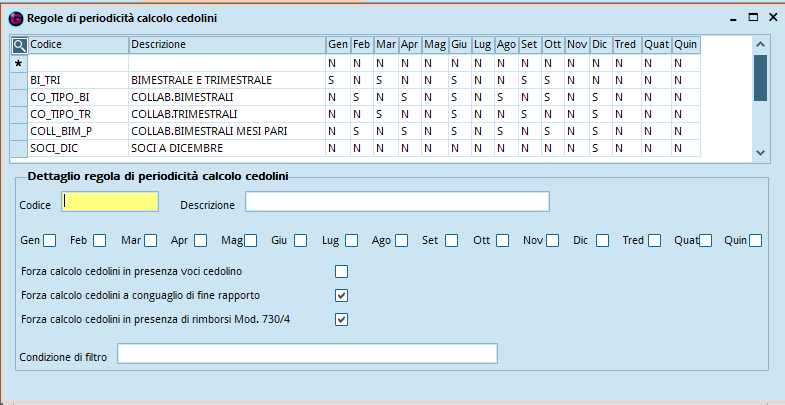
Task: Click the Gen cell of BI_TRI row
Action: [338, 80]
